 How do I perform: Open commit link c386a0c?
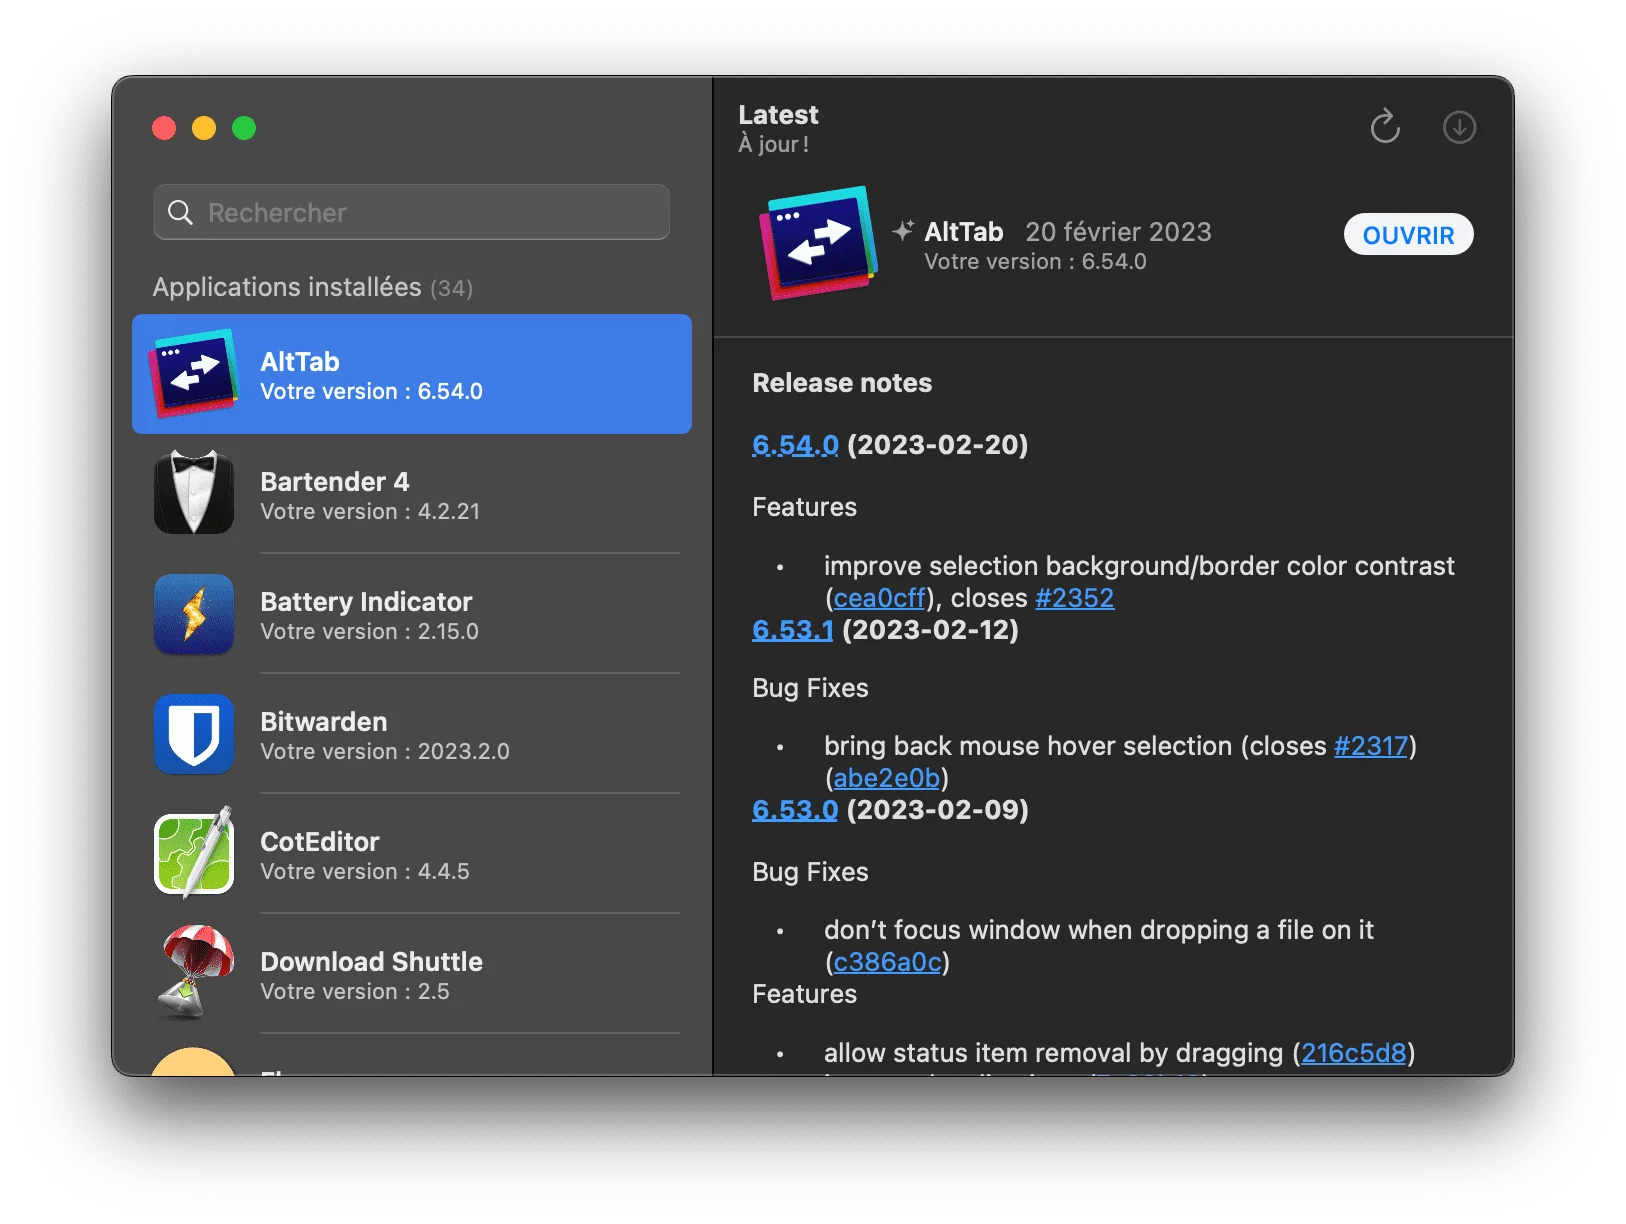(888, 962)
